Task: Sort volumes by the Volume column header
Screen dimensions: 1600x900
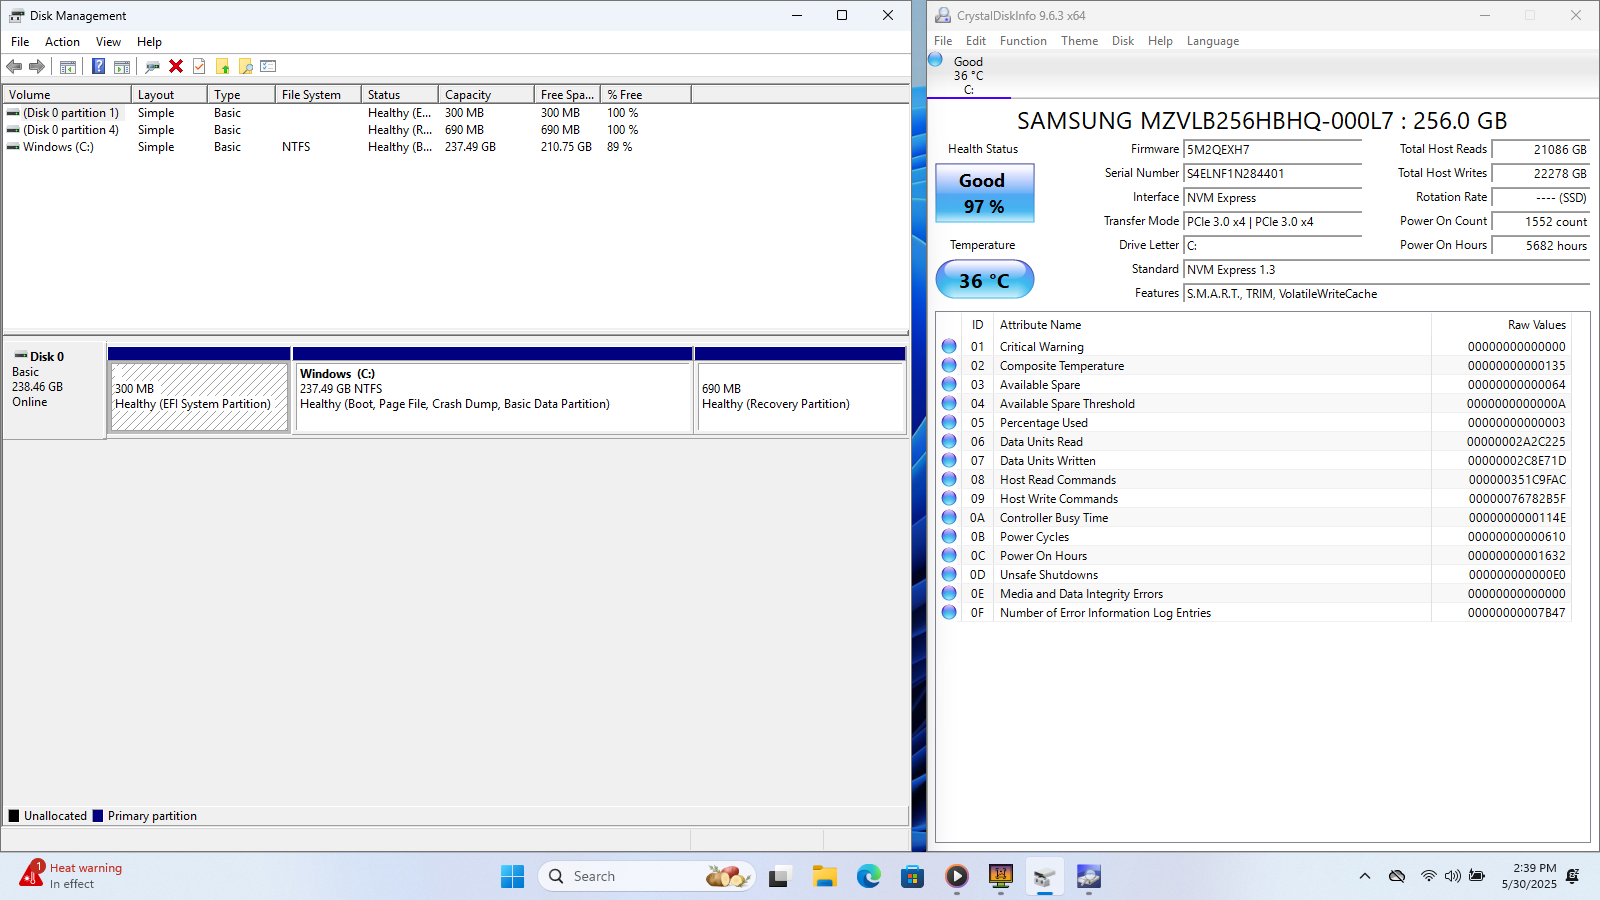Action: [67, 95]
